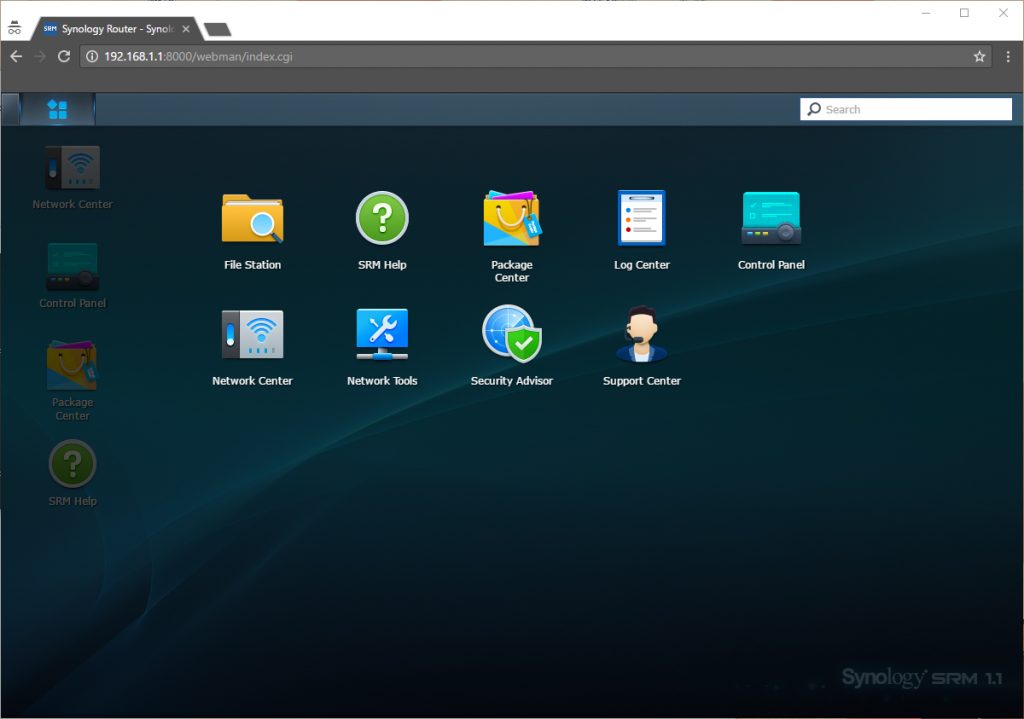Click the dimmed SRM Help desktop shortcut
The height and width of the screenshot is (719, 1024).
coord(72,473)
